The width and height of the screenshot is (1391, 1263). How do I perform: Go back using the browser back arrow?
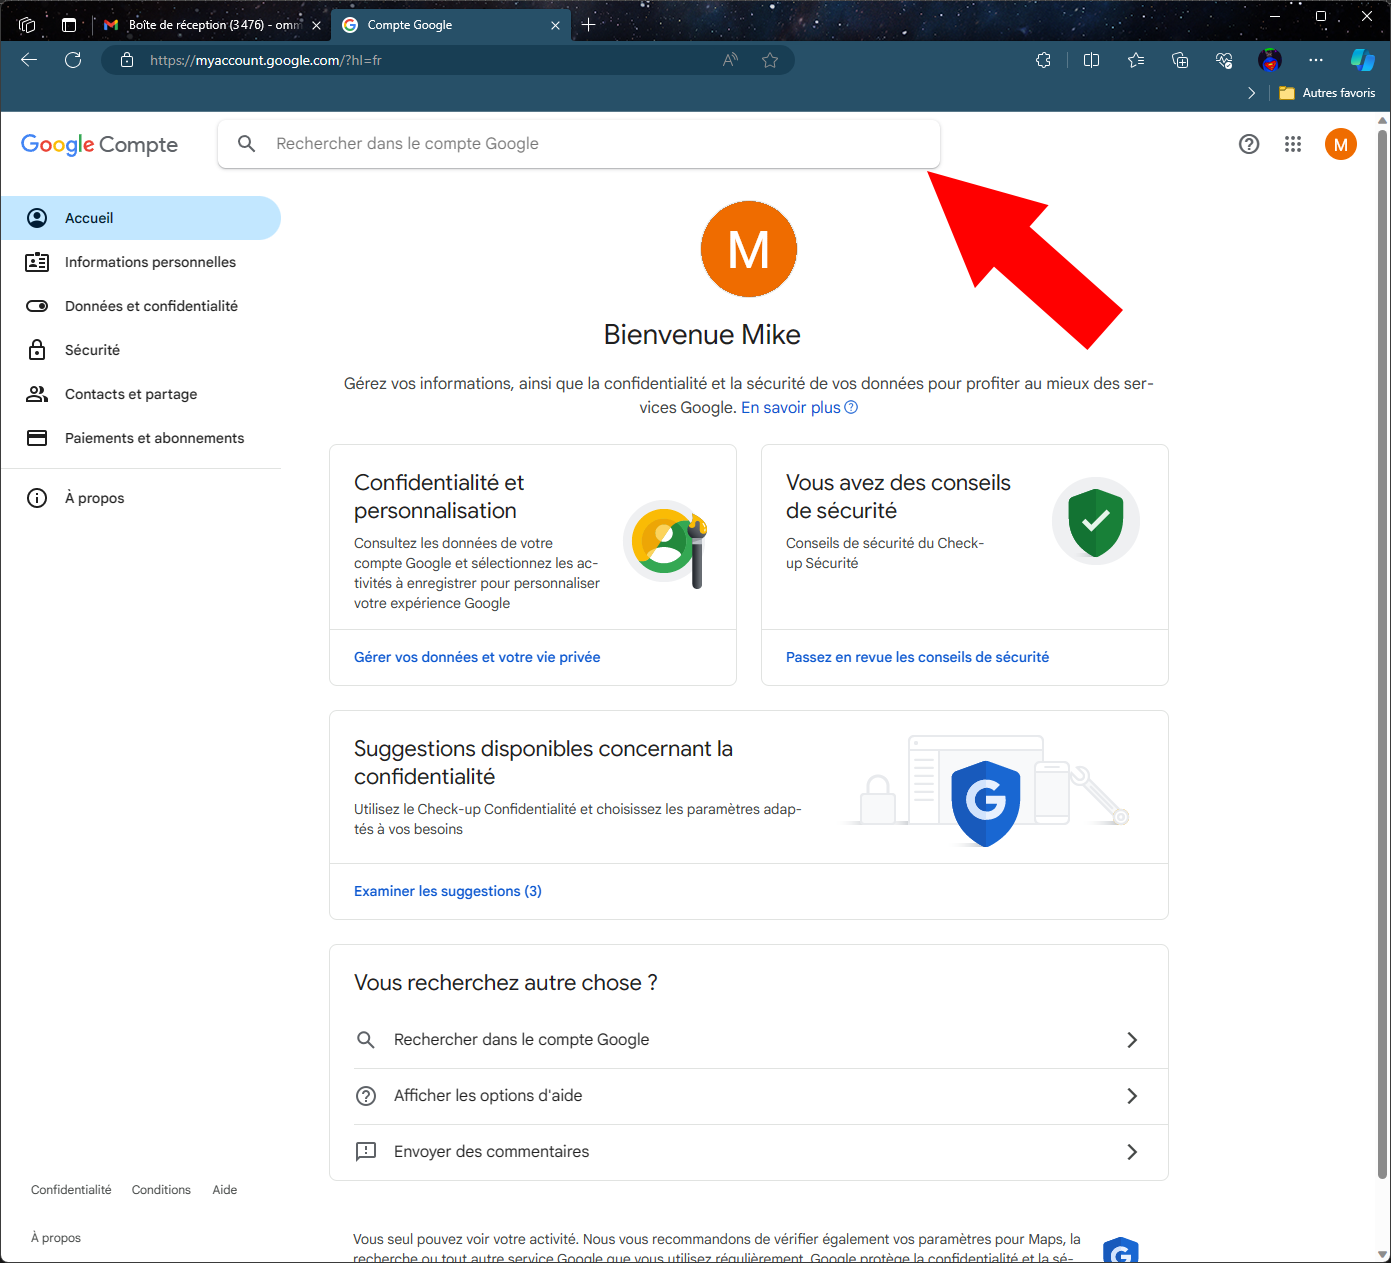click(29, 60)
